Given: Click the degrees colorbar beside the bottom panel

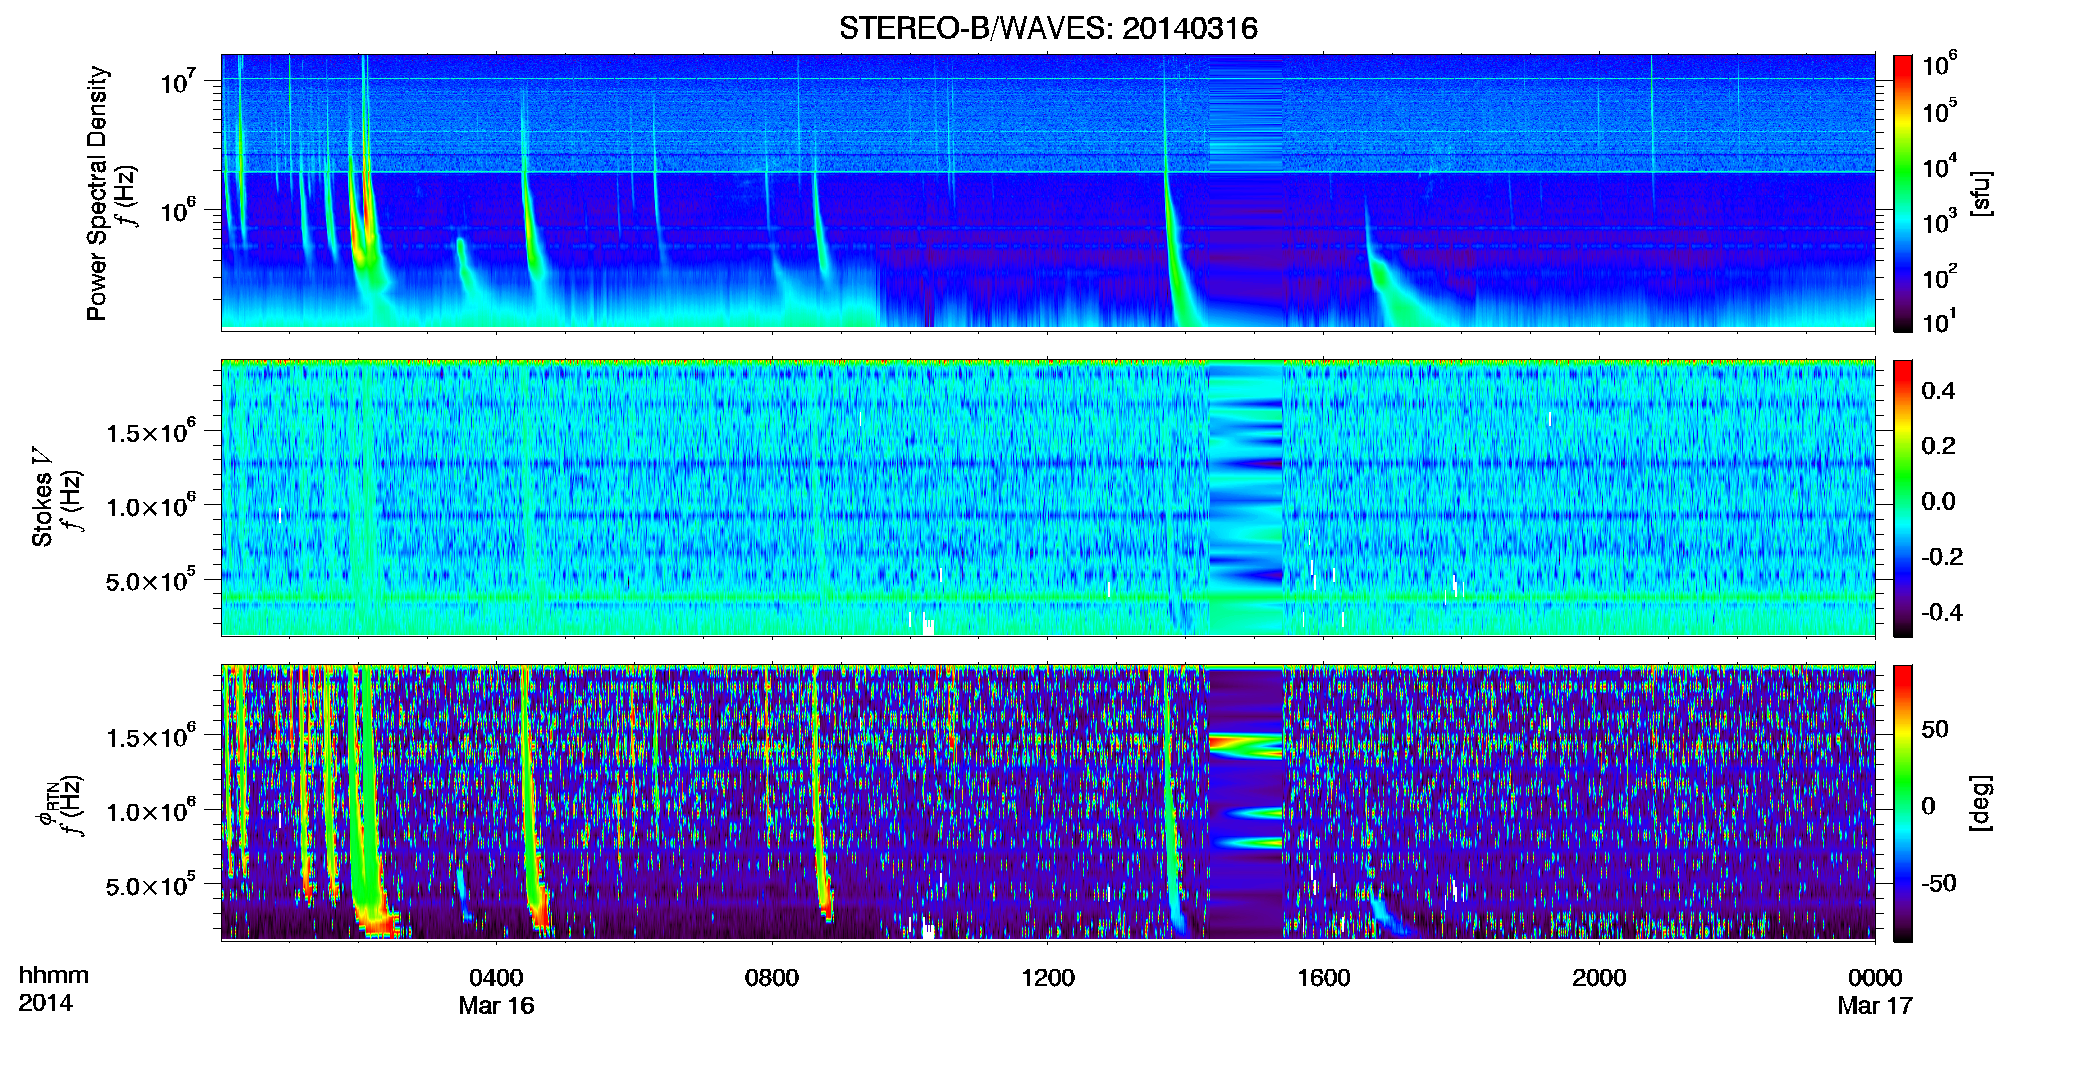Looking at the screenshot, I should [1902, 803].
